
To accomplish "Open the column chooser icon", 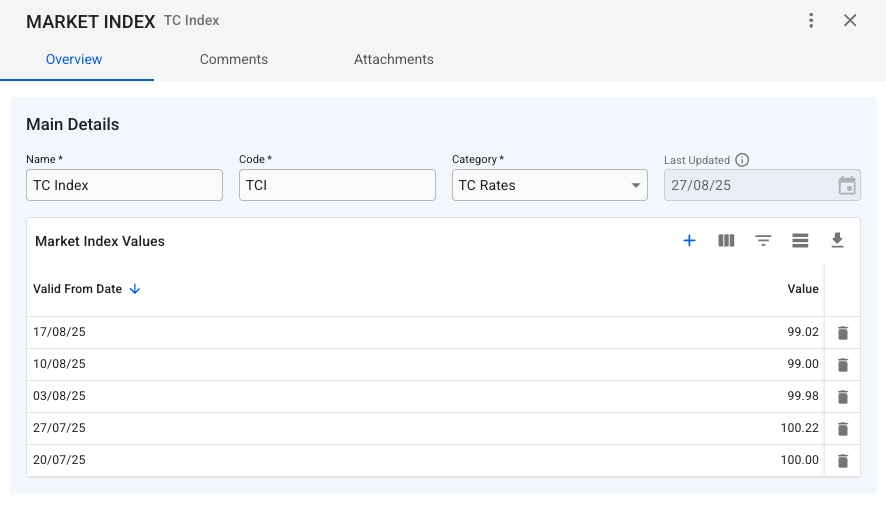I will pyautogui.click(x=726, y=241).
